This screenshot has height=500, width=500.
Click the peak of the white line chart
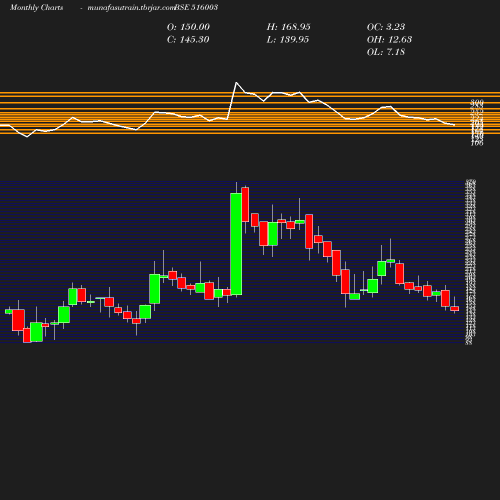(x=236, y=82)
